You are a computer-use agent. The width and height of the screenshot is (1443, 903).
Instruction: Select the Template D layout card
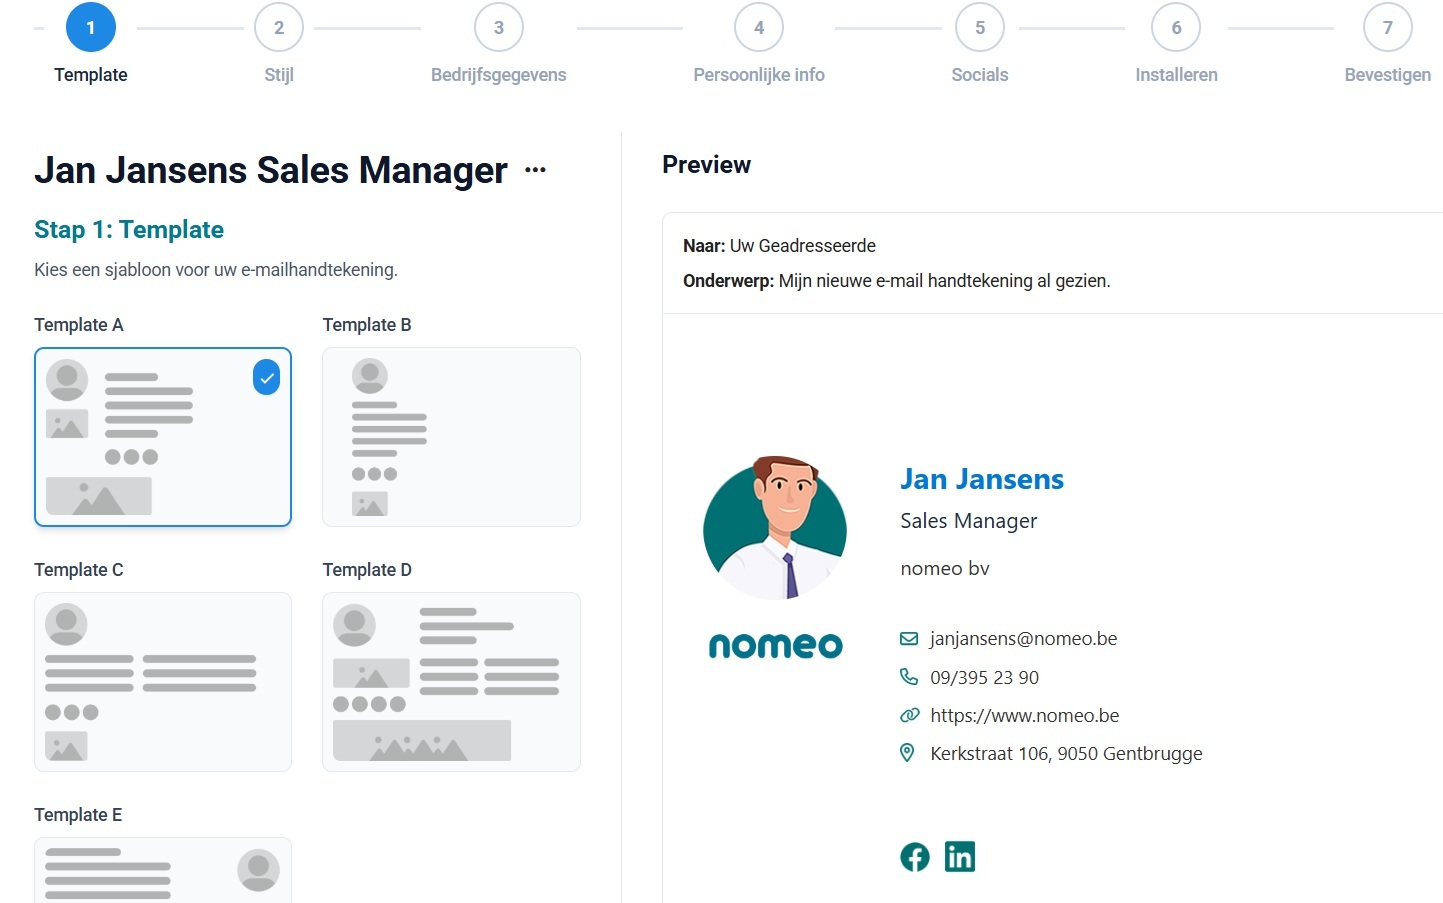tap(451, 682)
